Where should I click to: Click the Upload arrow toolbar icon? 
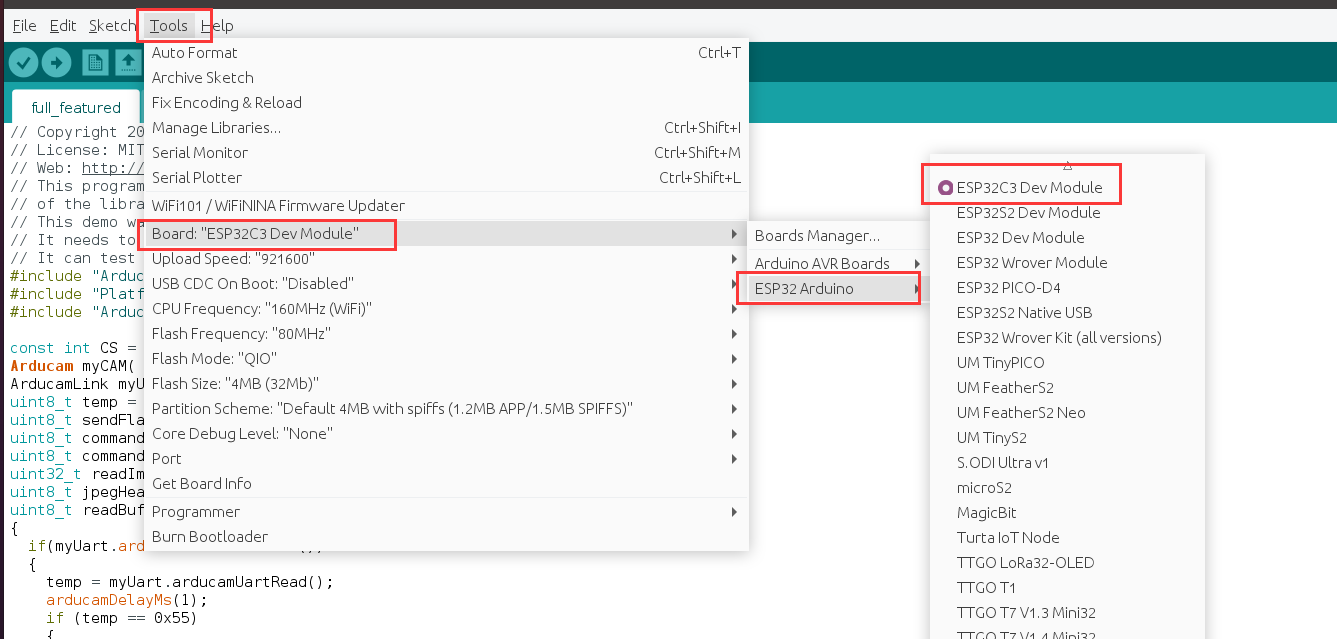[x=56, y=63]
